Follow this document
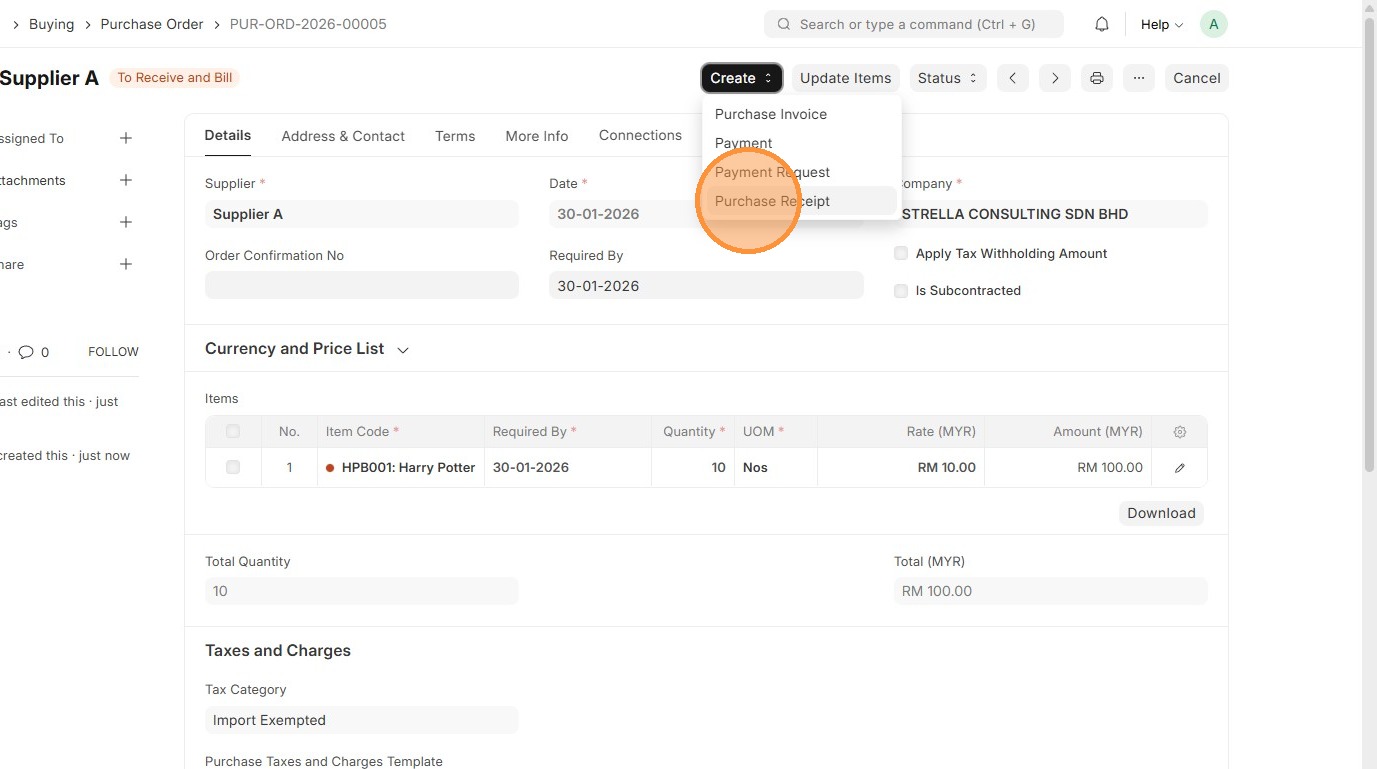Image resolution: width=1377 pixels, height=769 pixels. pyautogui.click(x=113, y=352)
